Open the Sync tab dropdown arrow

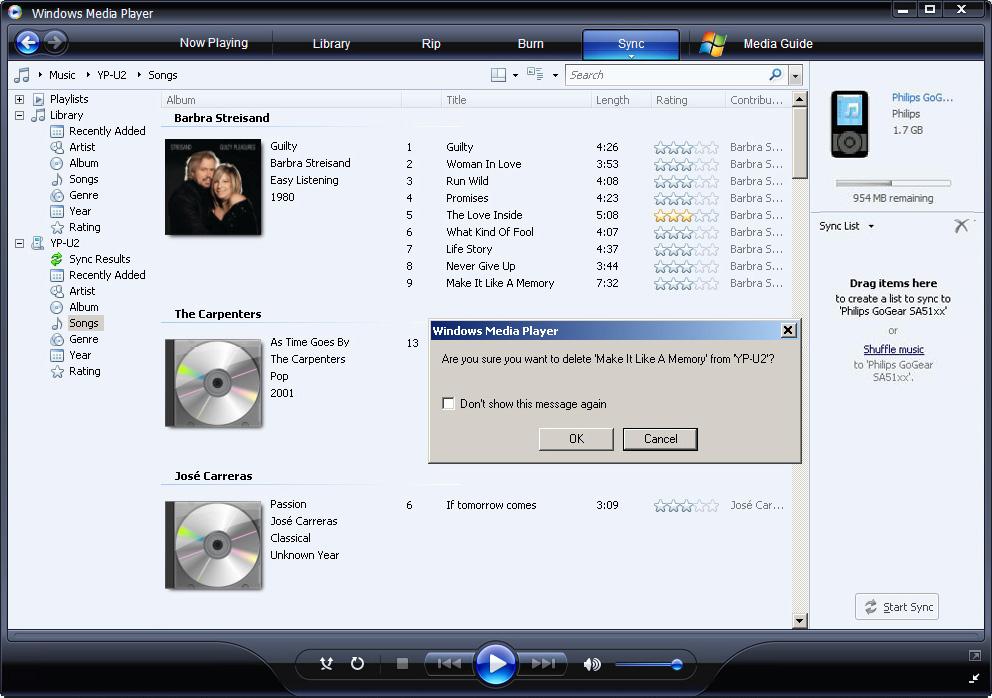click(x=631, y=56)
